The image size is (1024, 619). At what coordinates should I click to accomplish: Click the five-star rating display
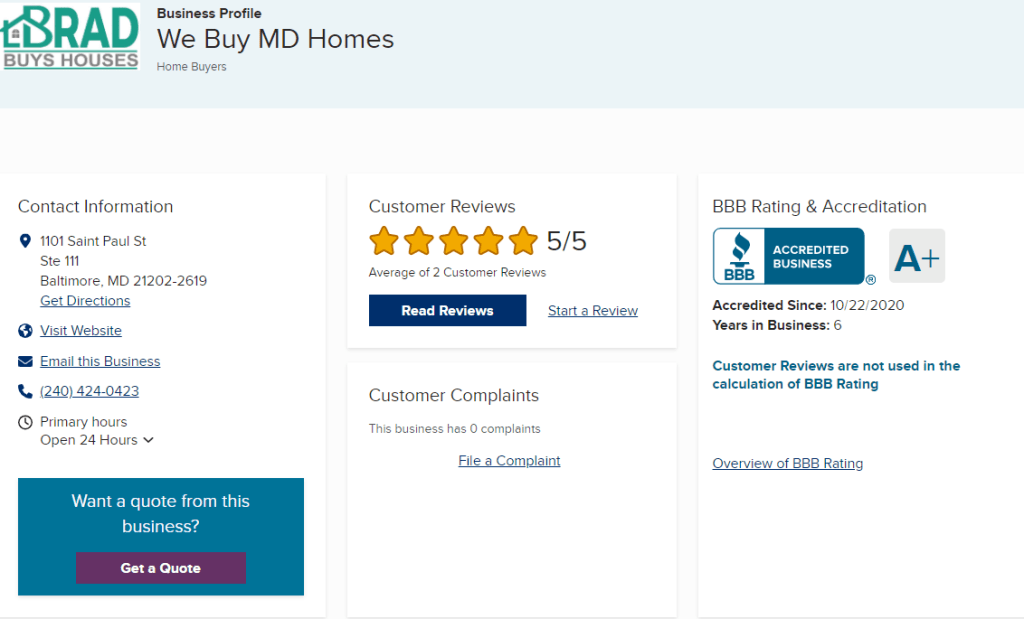coord(453,241)
